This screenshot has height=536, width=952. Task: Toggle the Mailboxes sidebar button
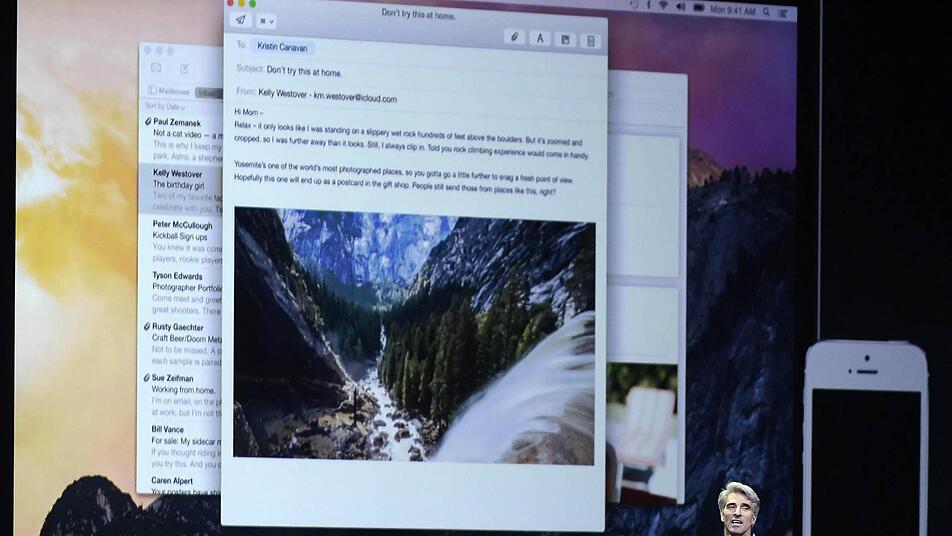click(169, 91)
